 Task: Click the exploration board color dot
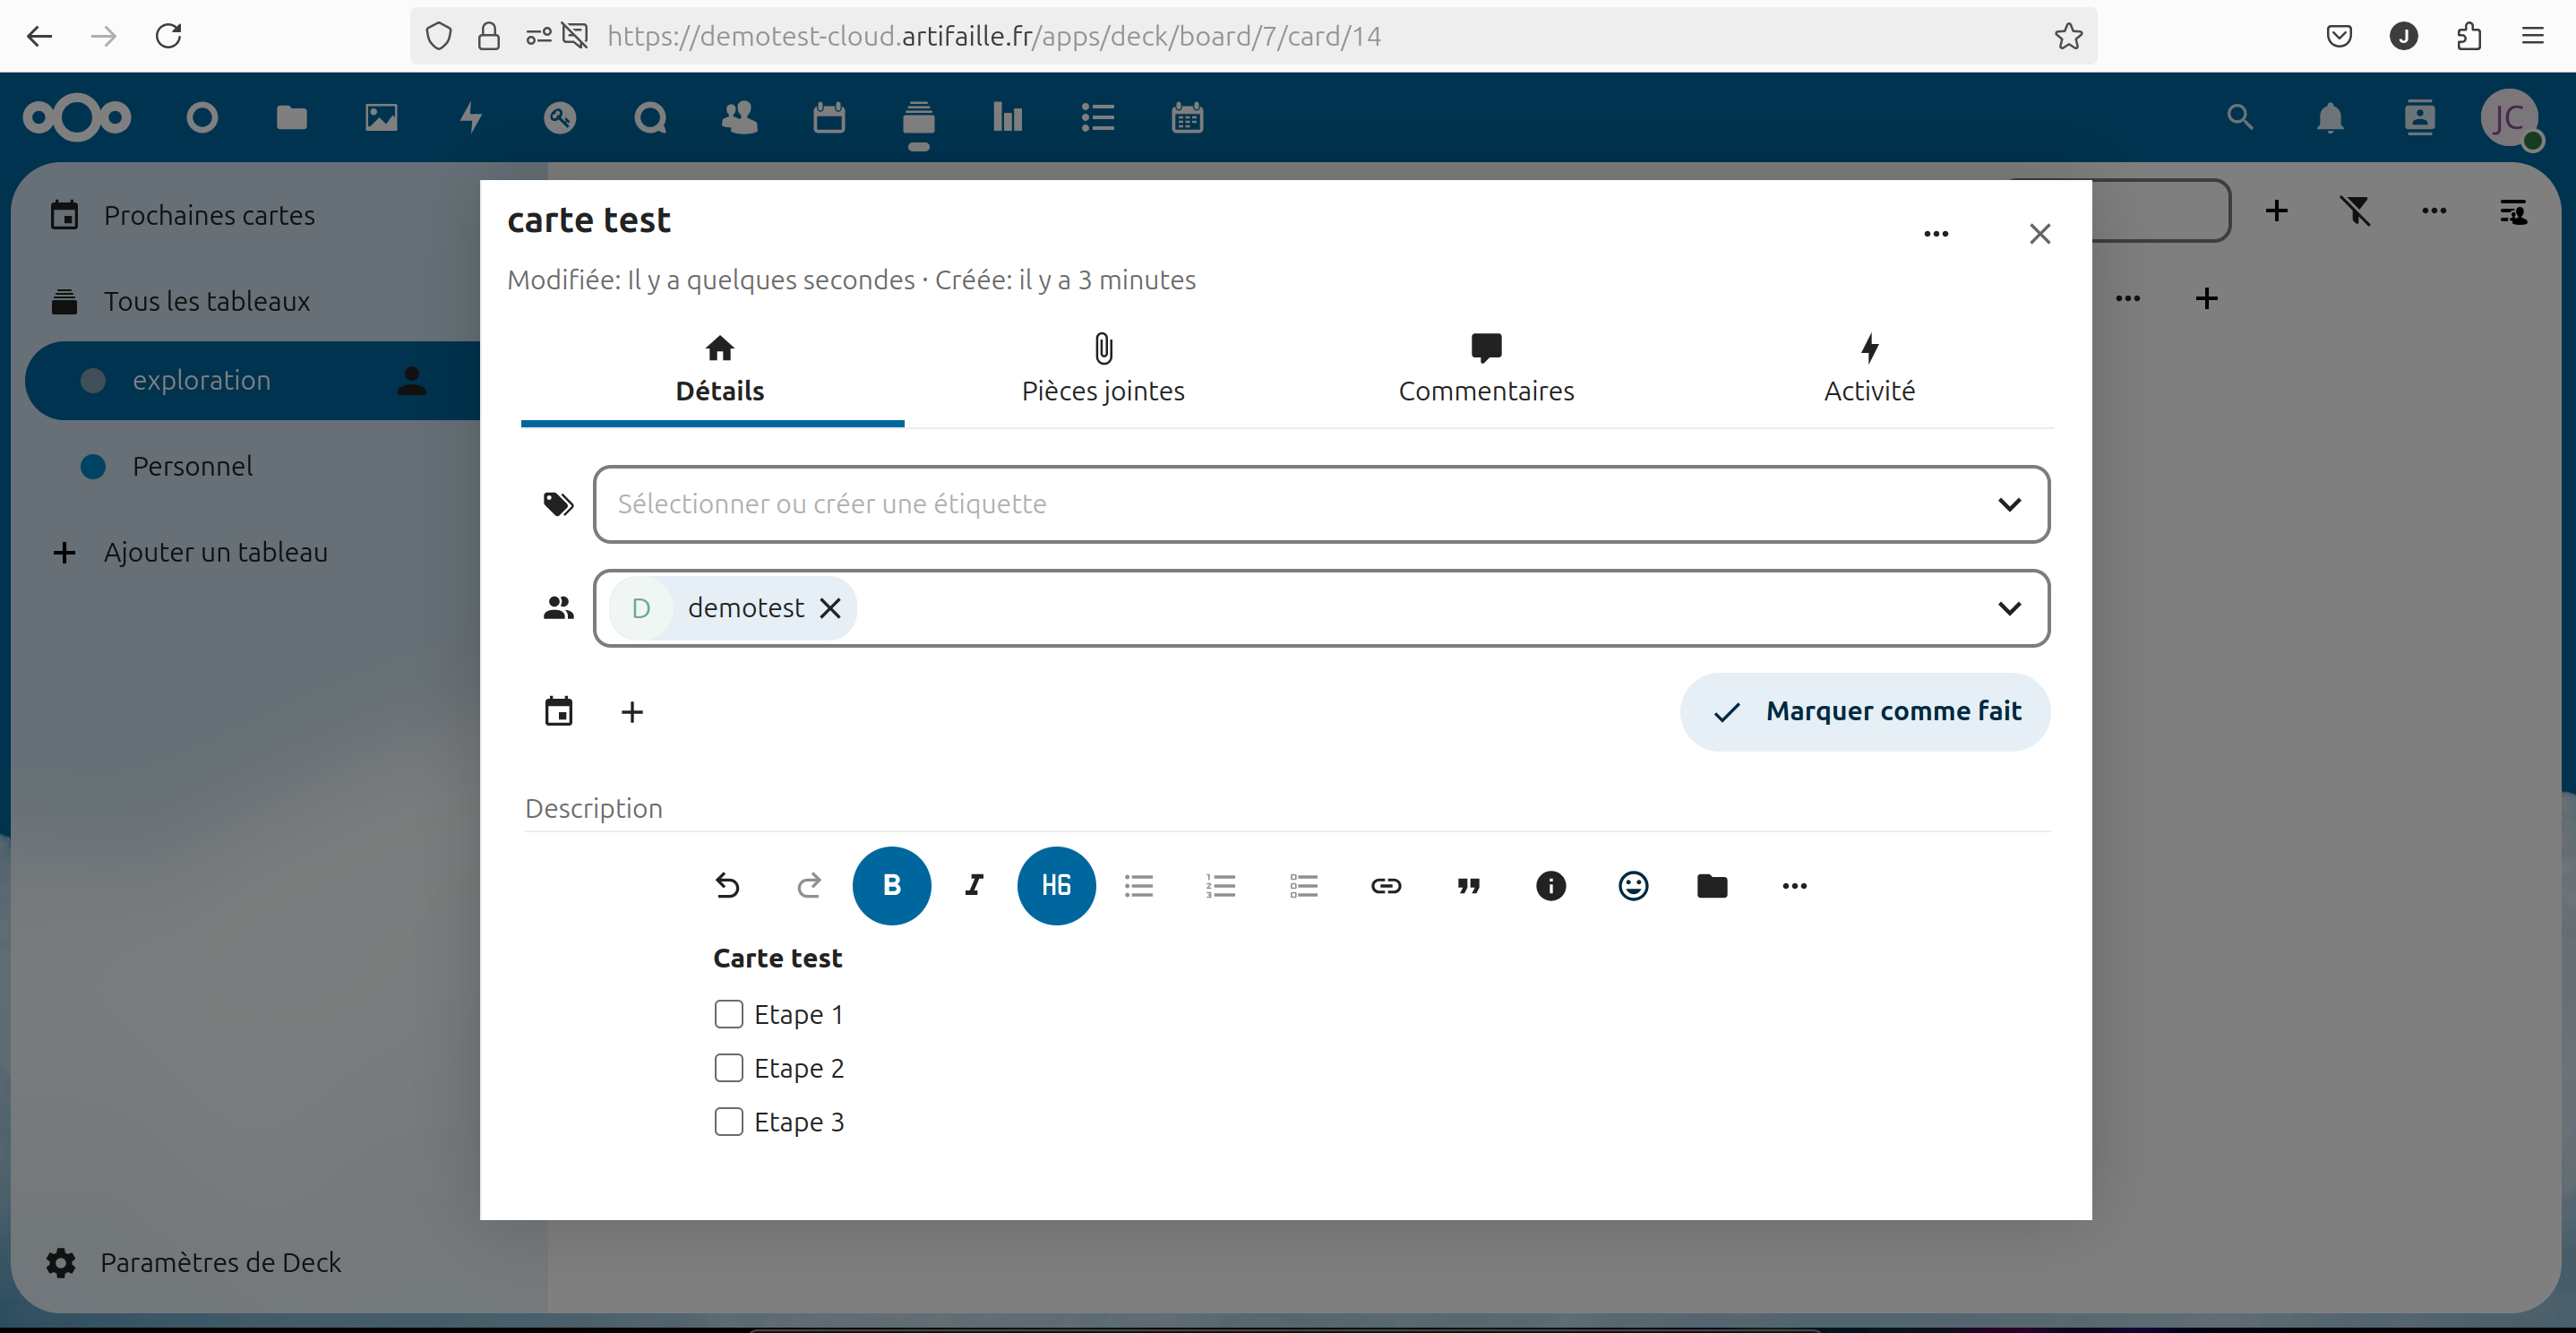pyautogui.click(x=93, y=380)
